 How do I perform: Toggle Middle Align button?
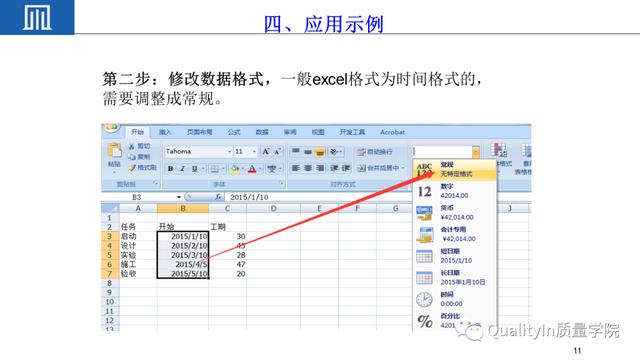pos(308,152)
